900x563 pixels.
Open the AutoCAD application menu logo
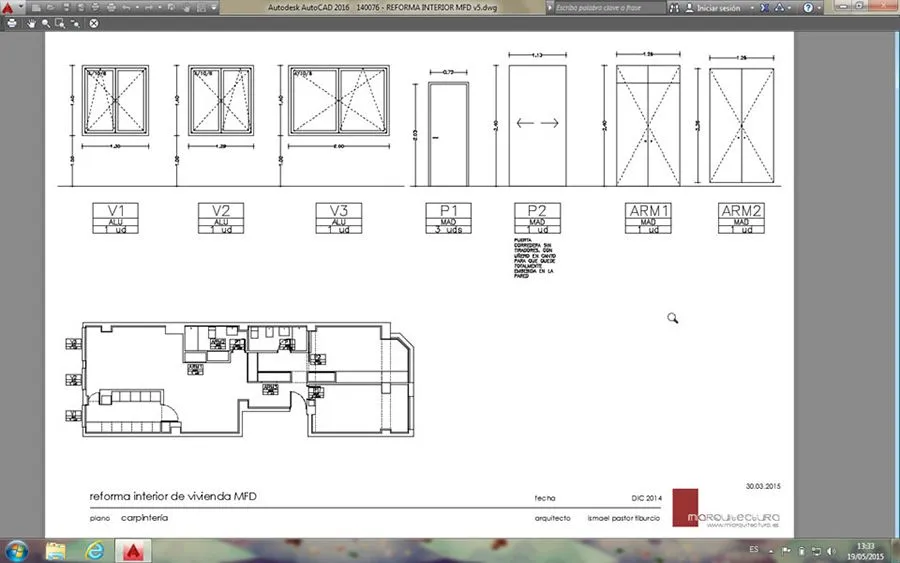[7, 8]
